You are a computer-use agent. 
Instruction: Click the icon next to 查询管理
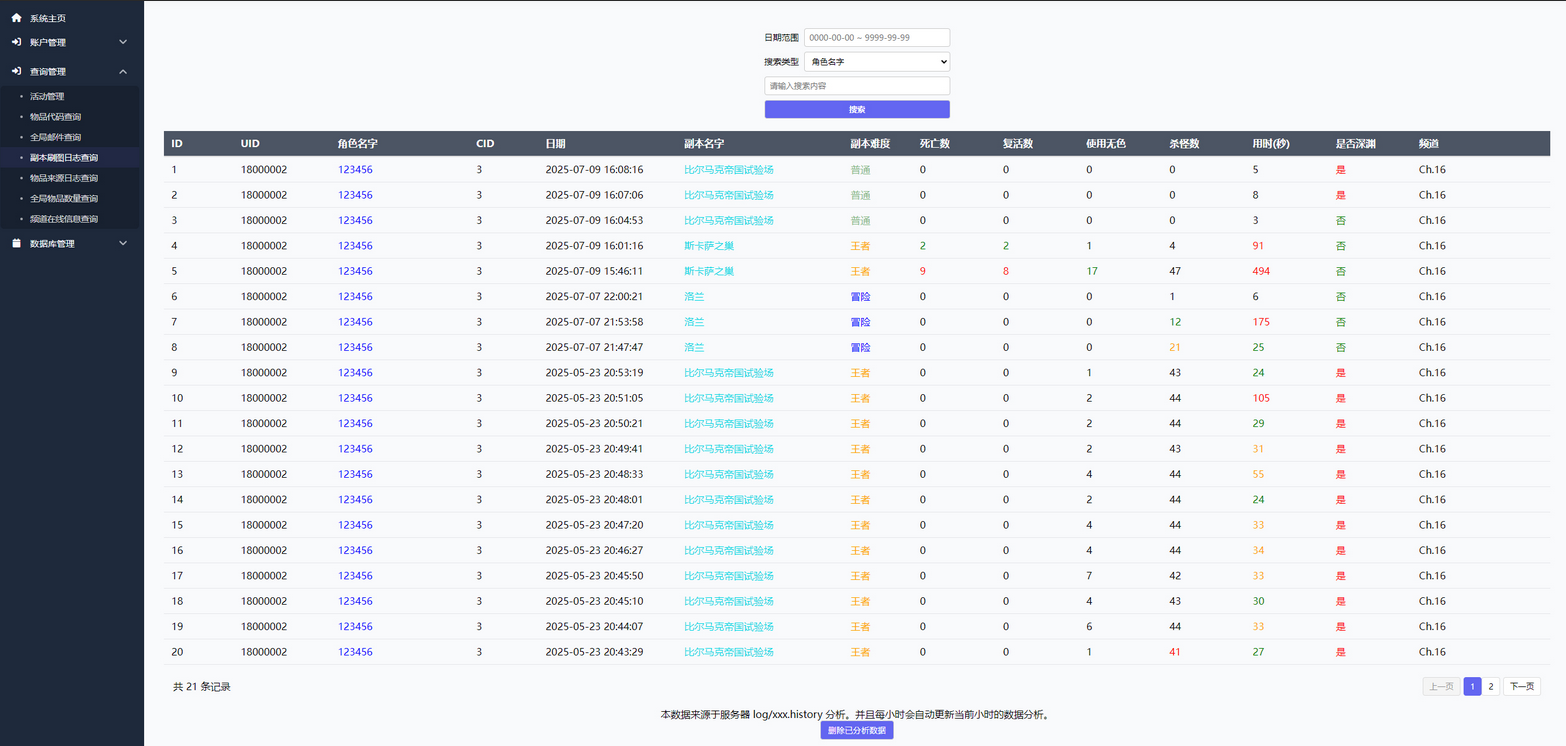[x=16, y=71]
